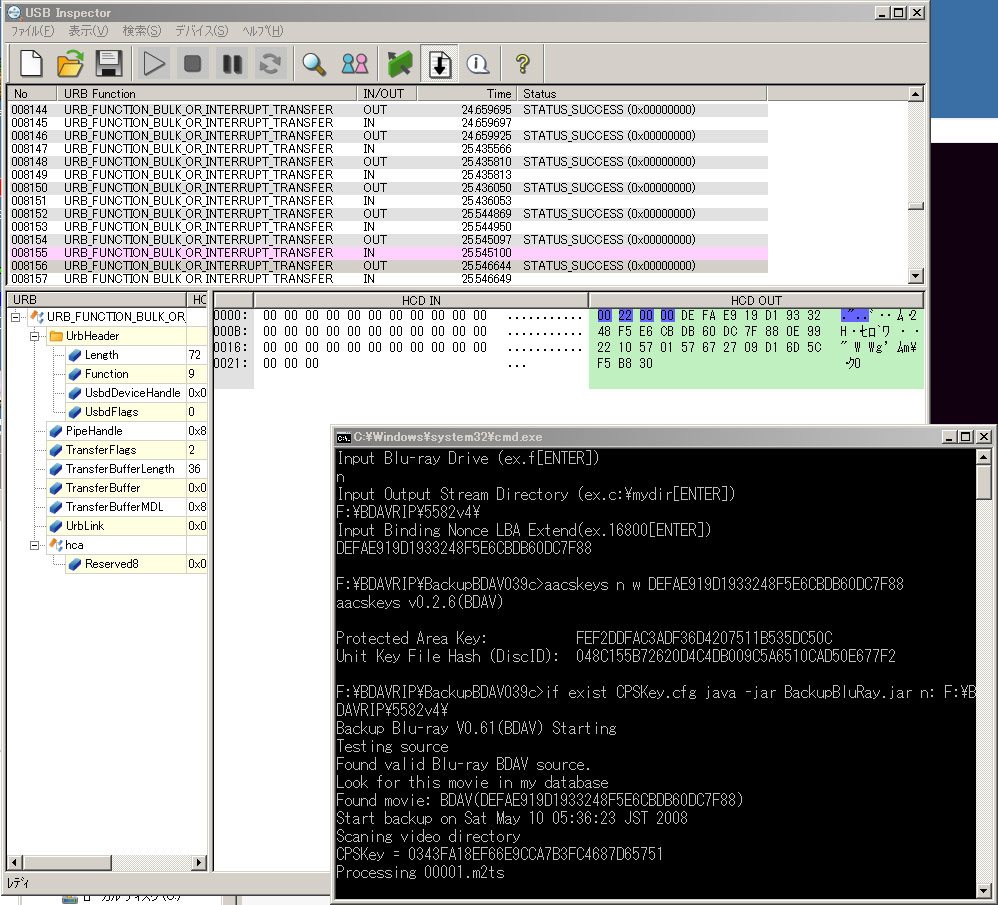Open the デバイス(S) menu
The width and height of the screenshot is (998, 905).
point(201,31)
